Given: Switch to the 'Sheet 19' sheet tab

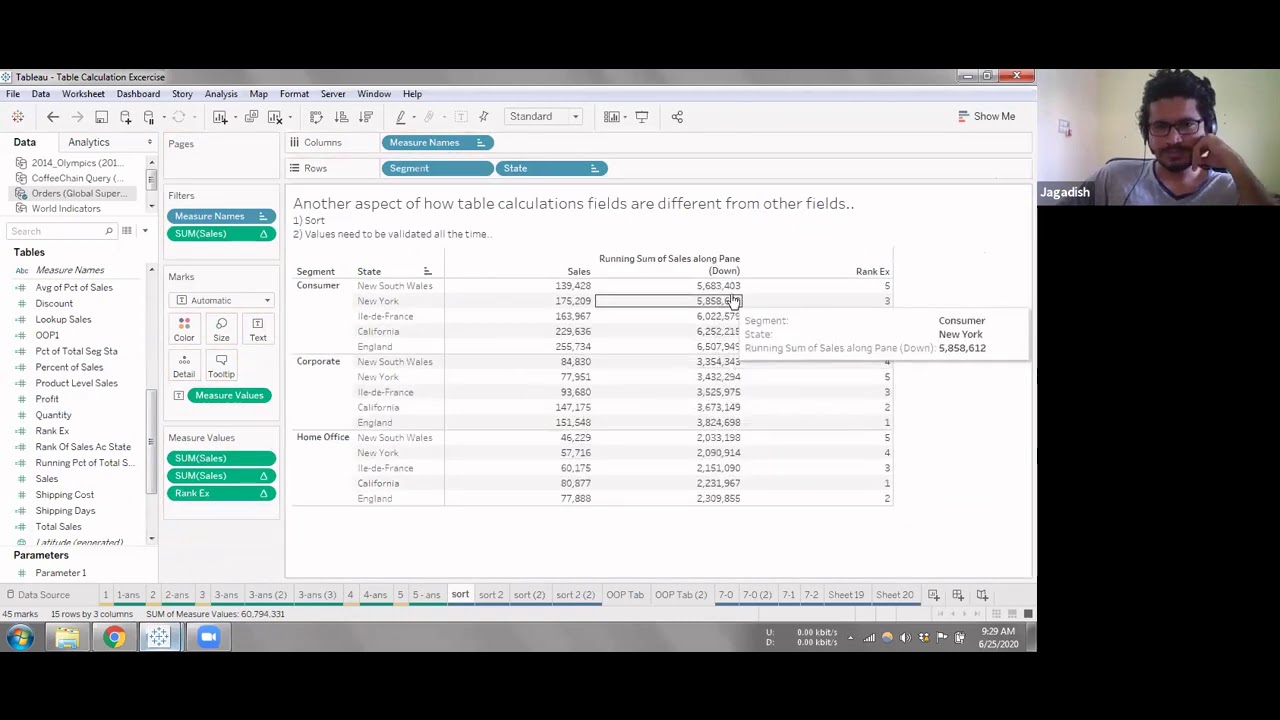Looking at the screenshot, I should [845, 595].
